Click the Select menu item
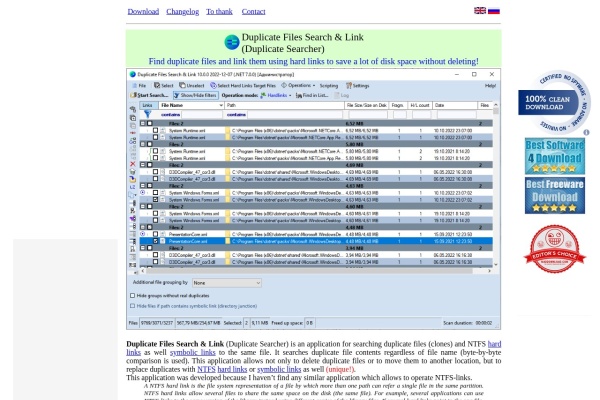 [164, 86]
